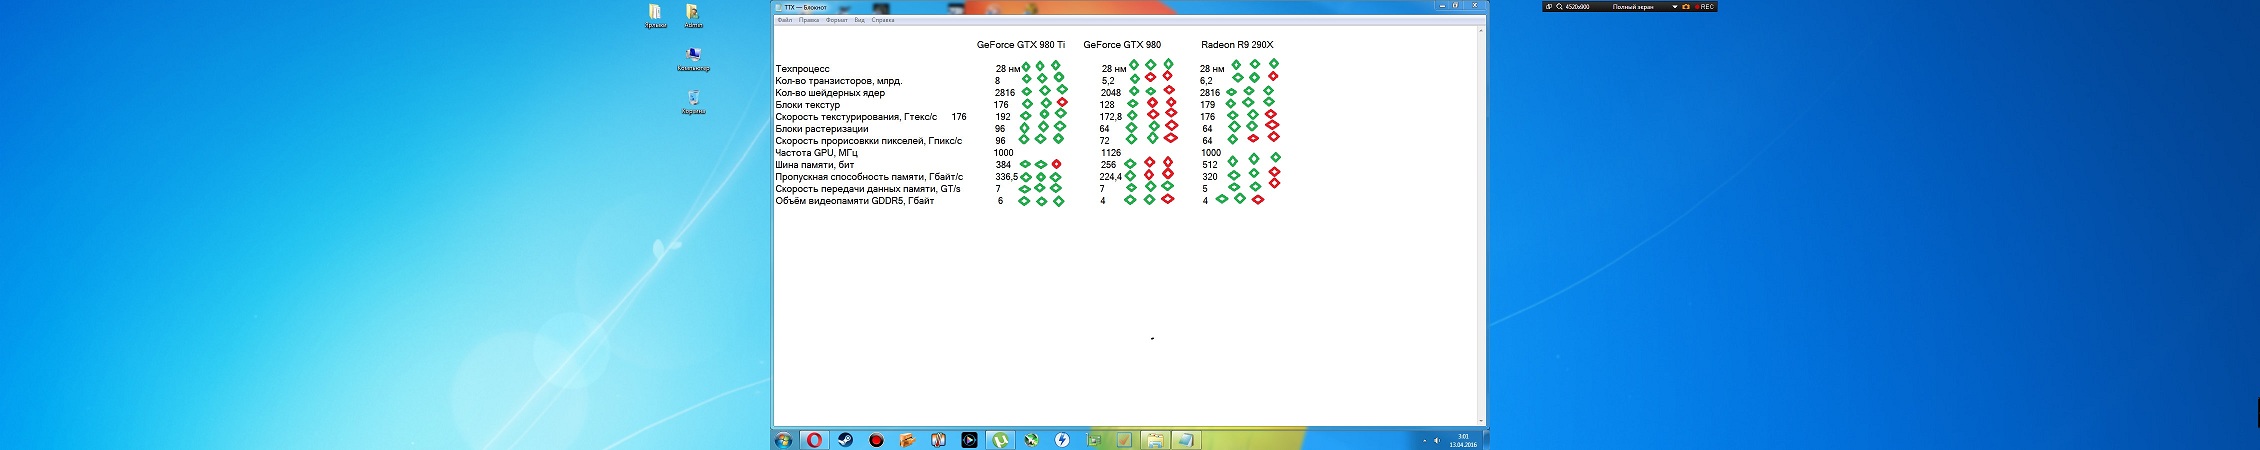Click the Radeon R9 290X header

point(1237,45)
